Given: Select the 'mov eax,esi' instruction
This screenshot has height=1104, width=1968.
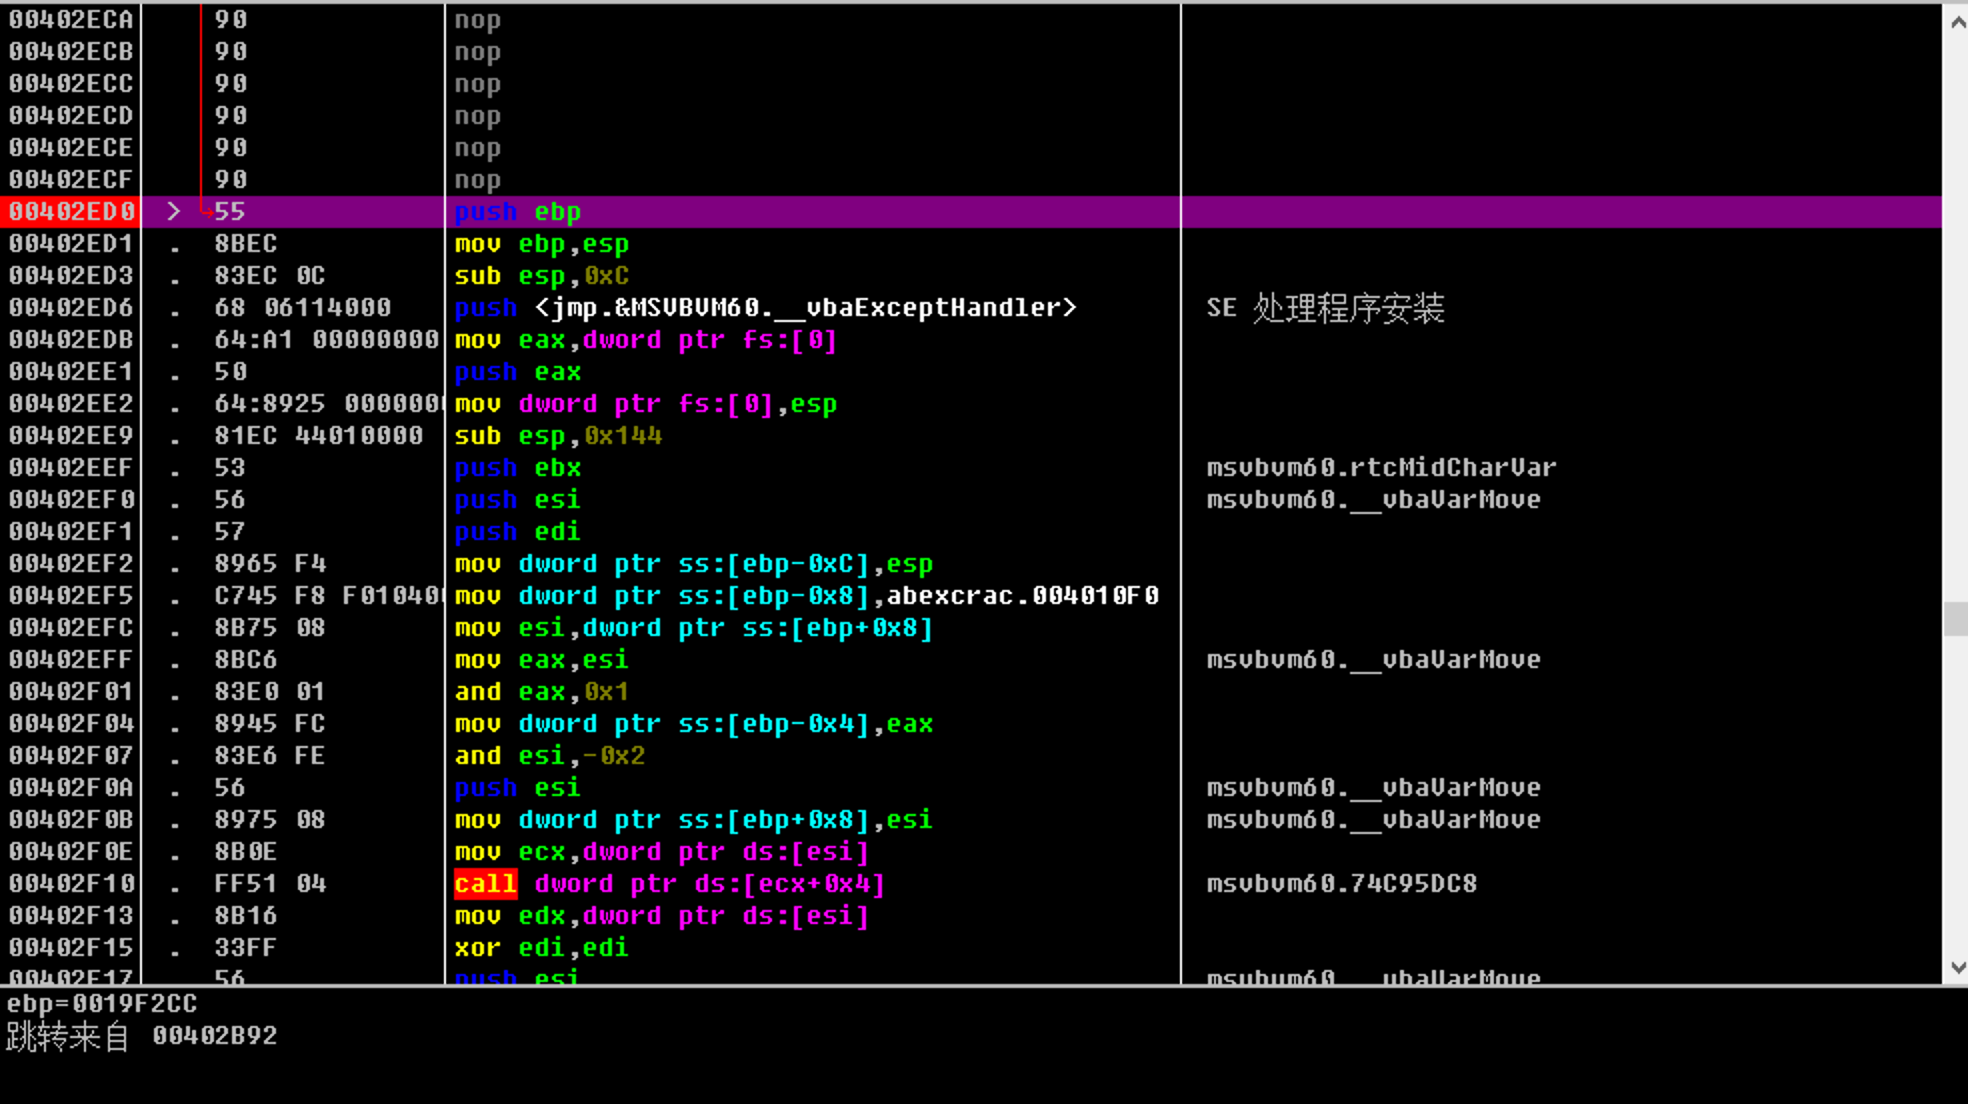Looking at the screenshot, I should 541,660.
